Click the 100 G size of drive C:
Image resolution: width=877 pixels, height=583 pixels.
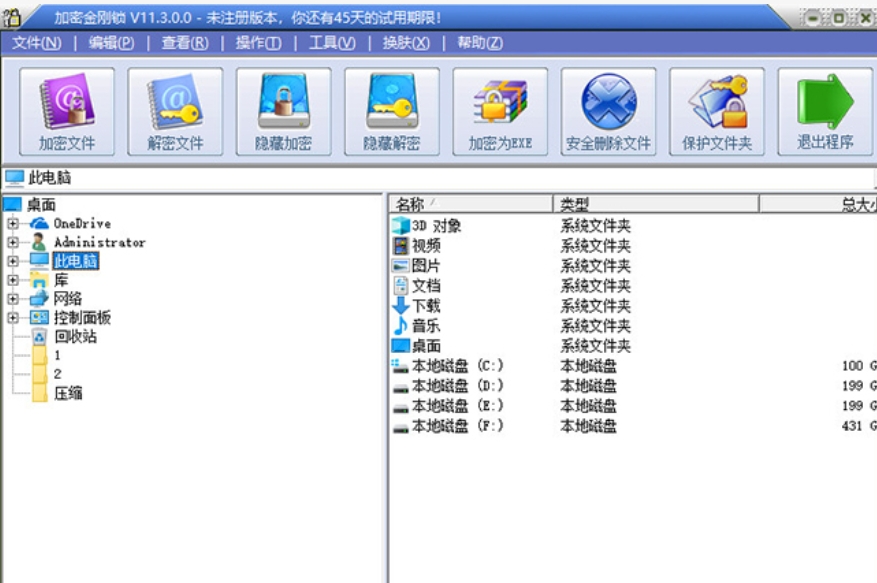click(859, 366)
